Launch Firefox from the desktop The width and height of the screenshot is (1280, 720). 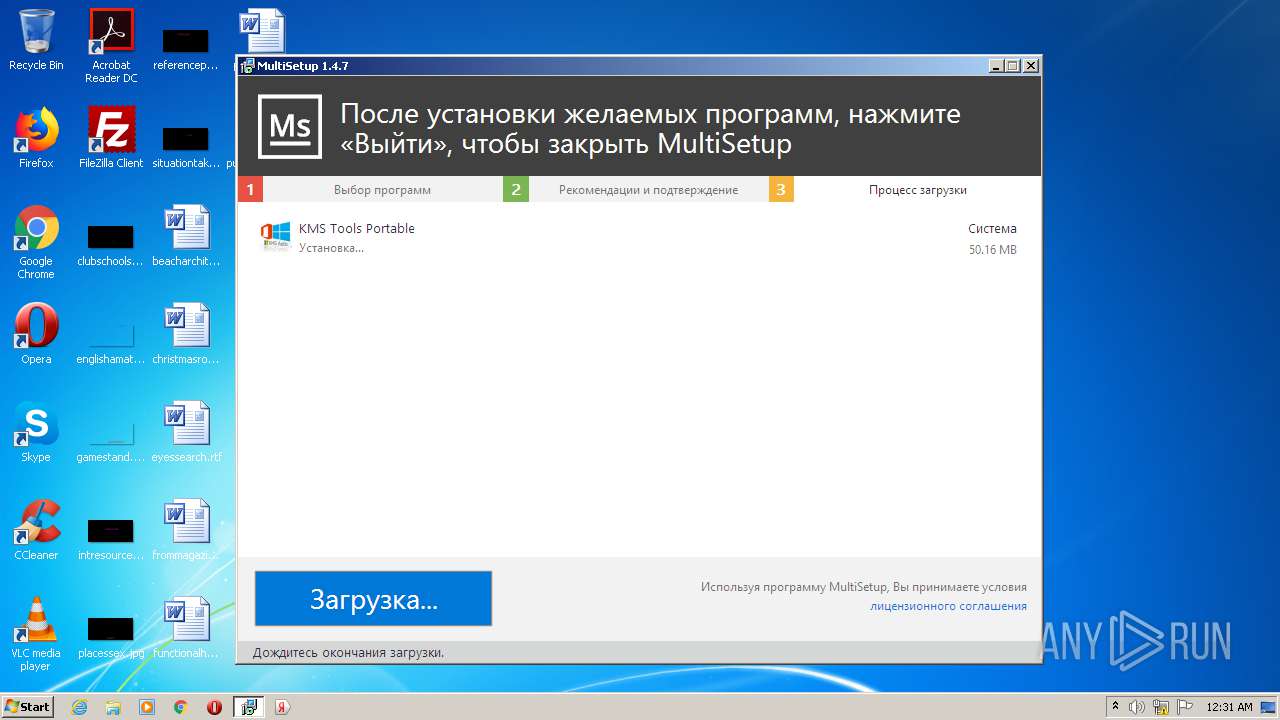tap(36, 138)
